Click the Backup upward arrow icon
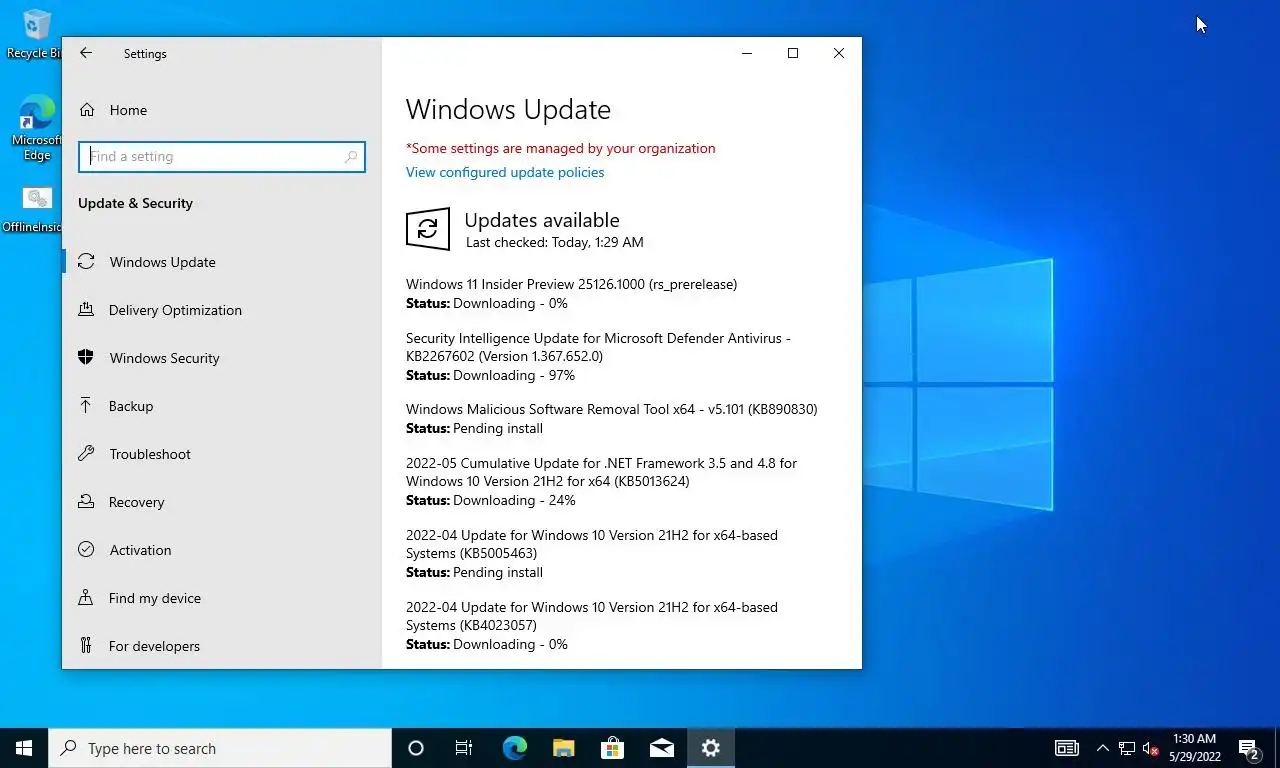1280x768 pixels. 87,406
